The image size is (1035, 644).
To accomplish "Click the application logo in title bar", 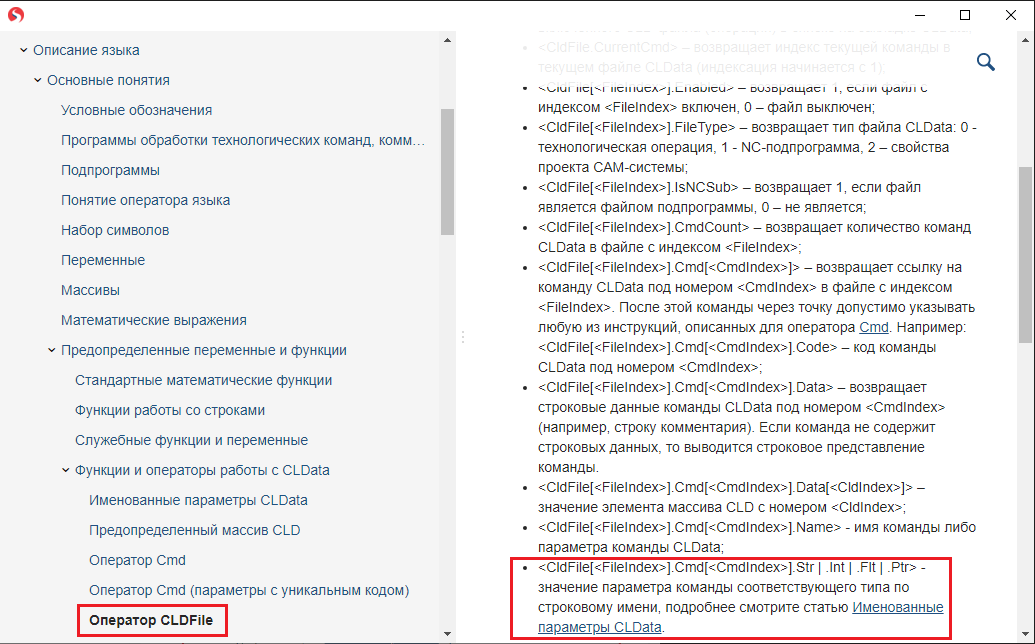I will point(15,15).
